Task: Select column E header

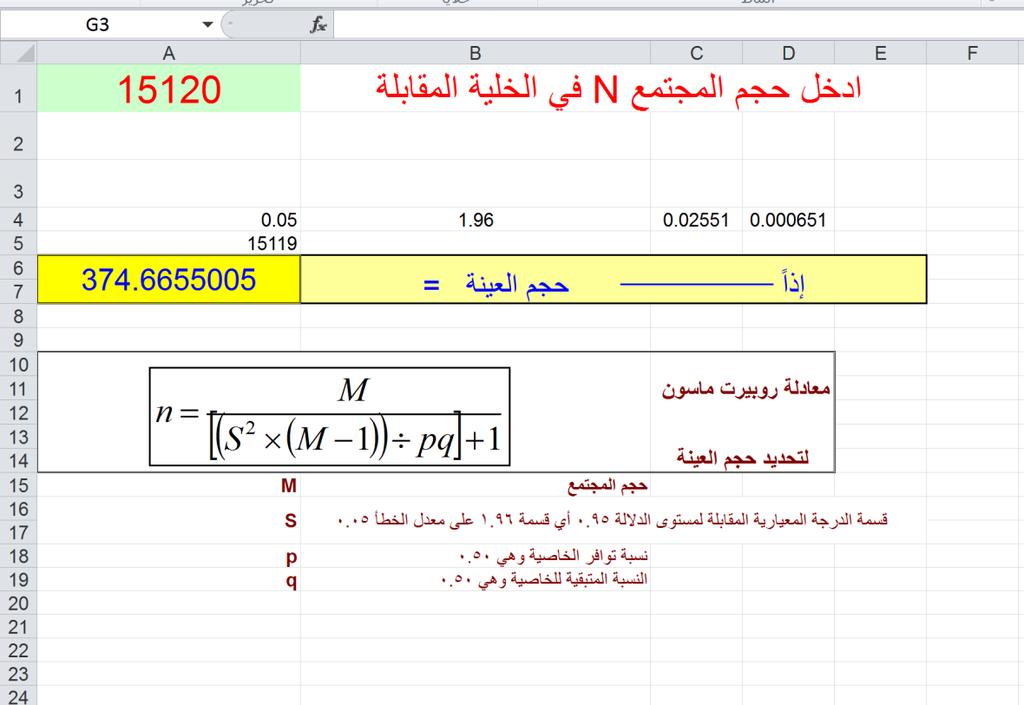Action: click(x=880, y=53)
